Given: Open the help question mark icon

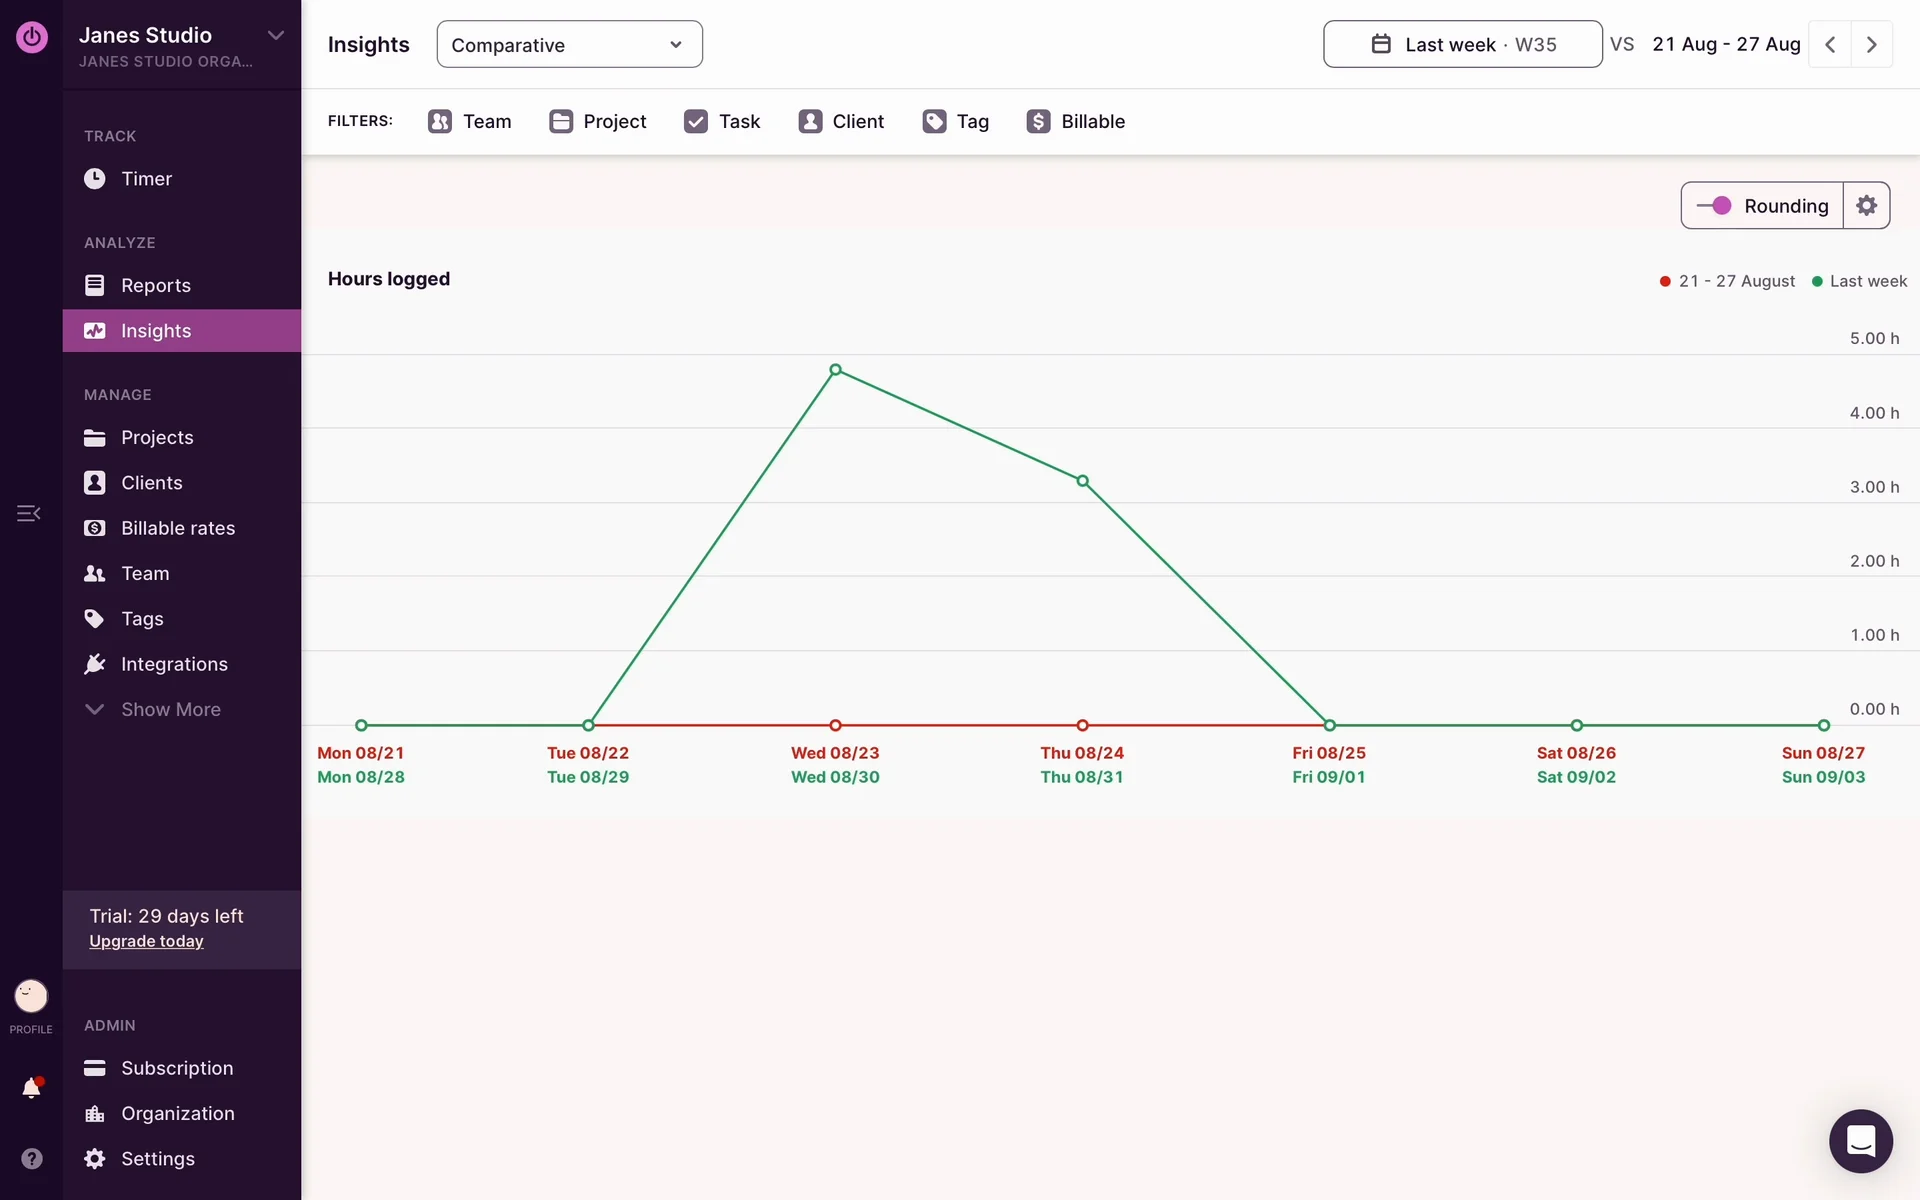Looking at the screenshot, I should 31,1158.
